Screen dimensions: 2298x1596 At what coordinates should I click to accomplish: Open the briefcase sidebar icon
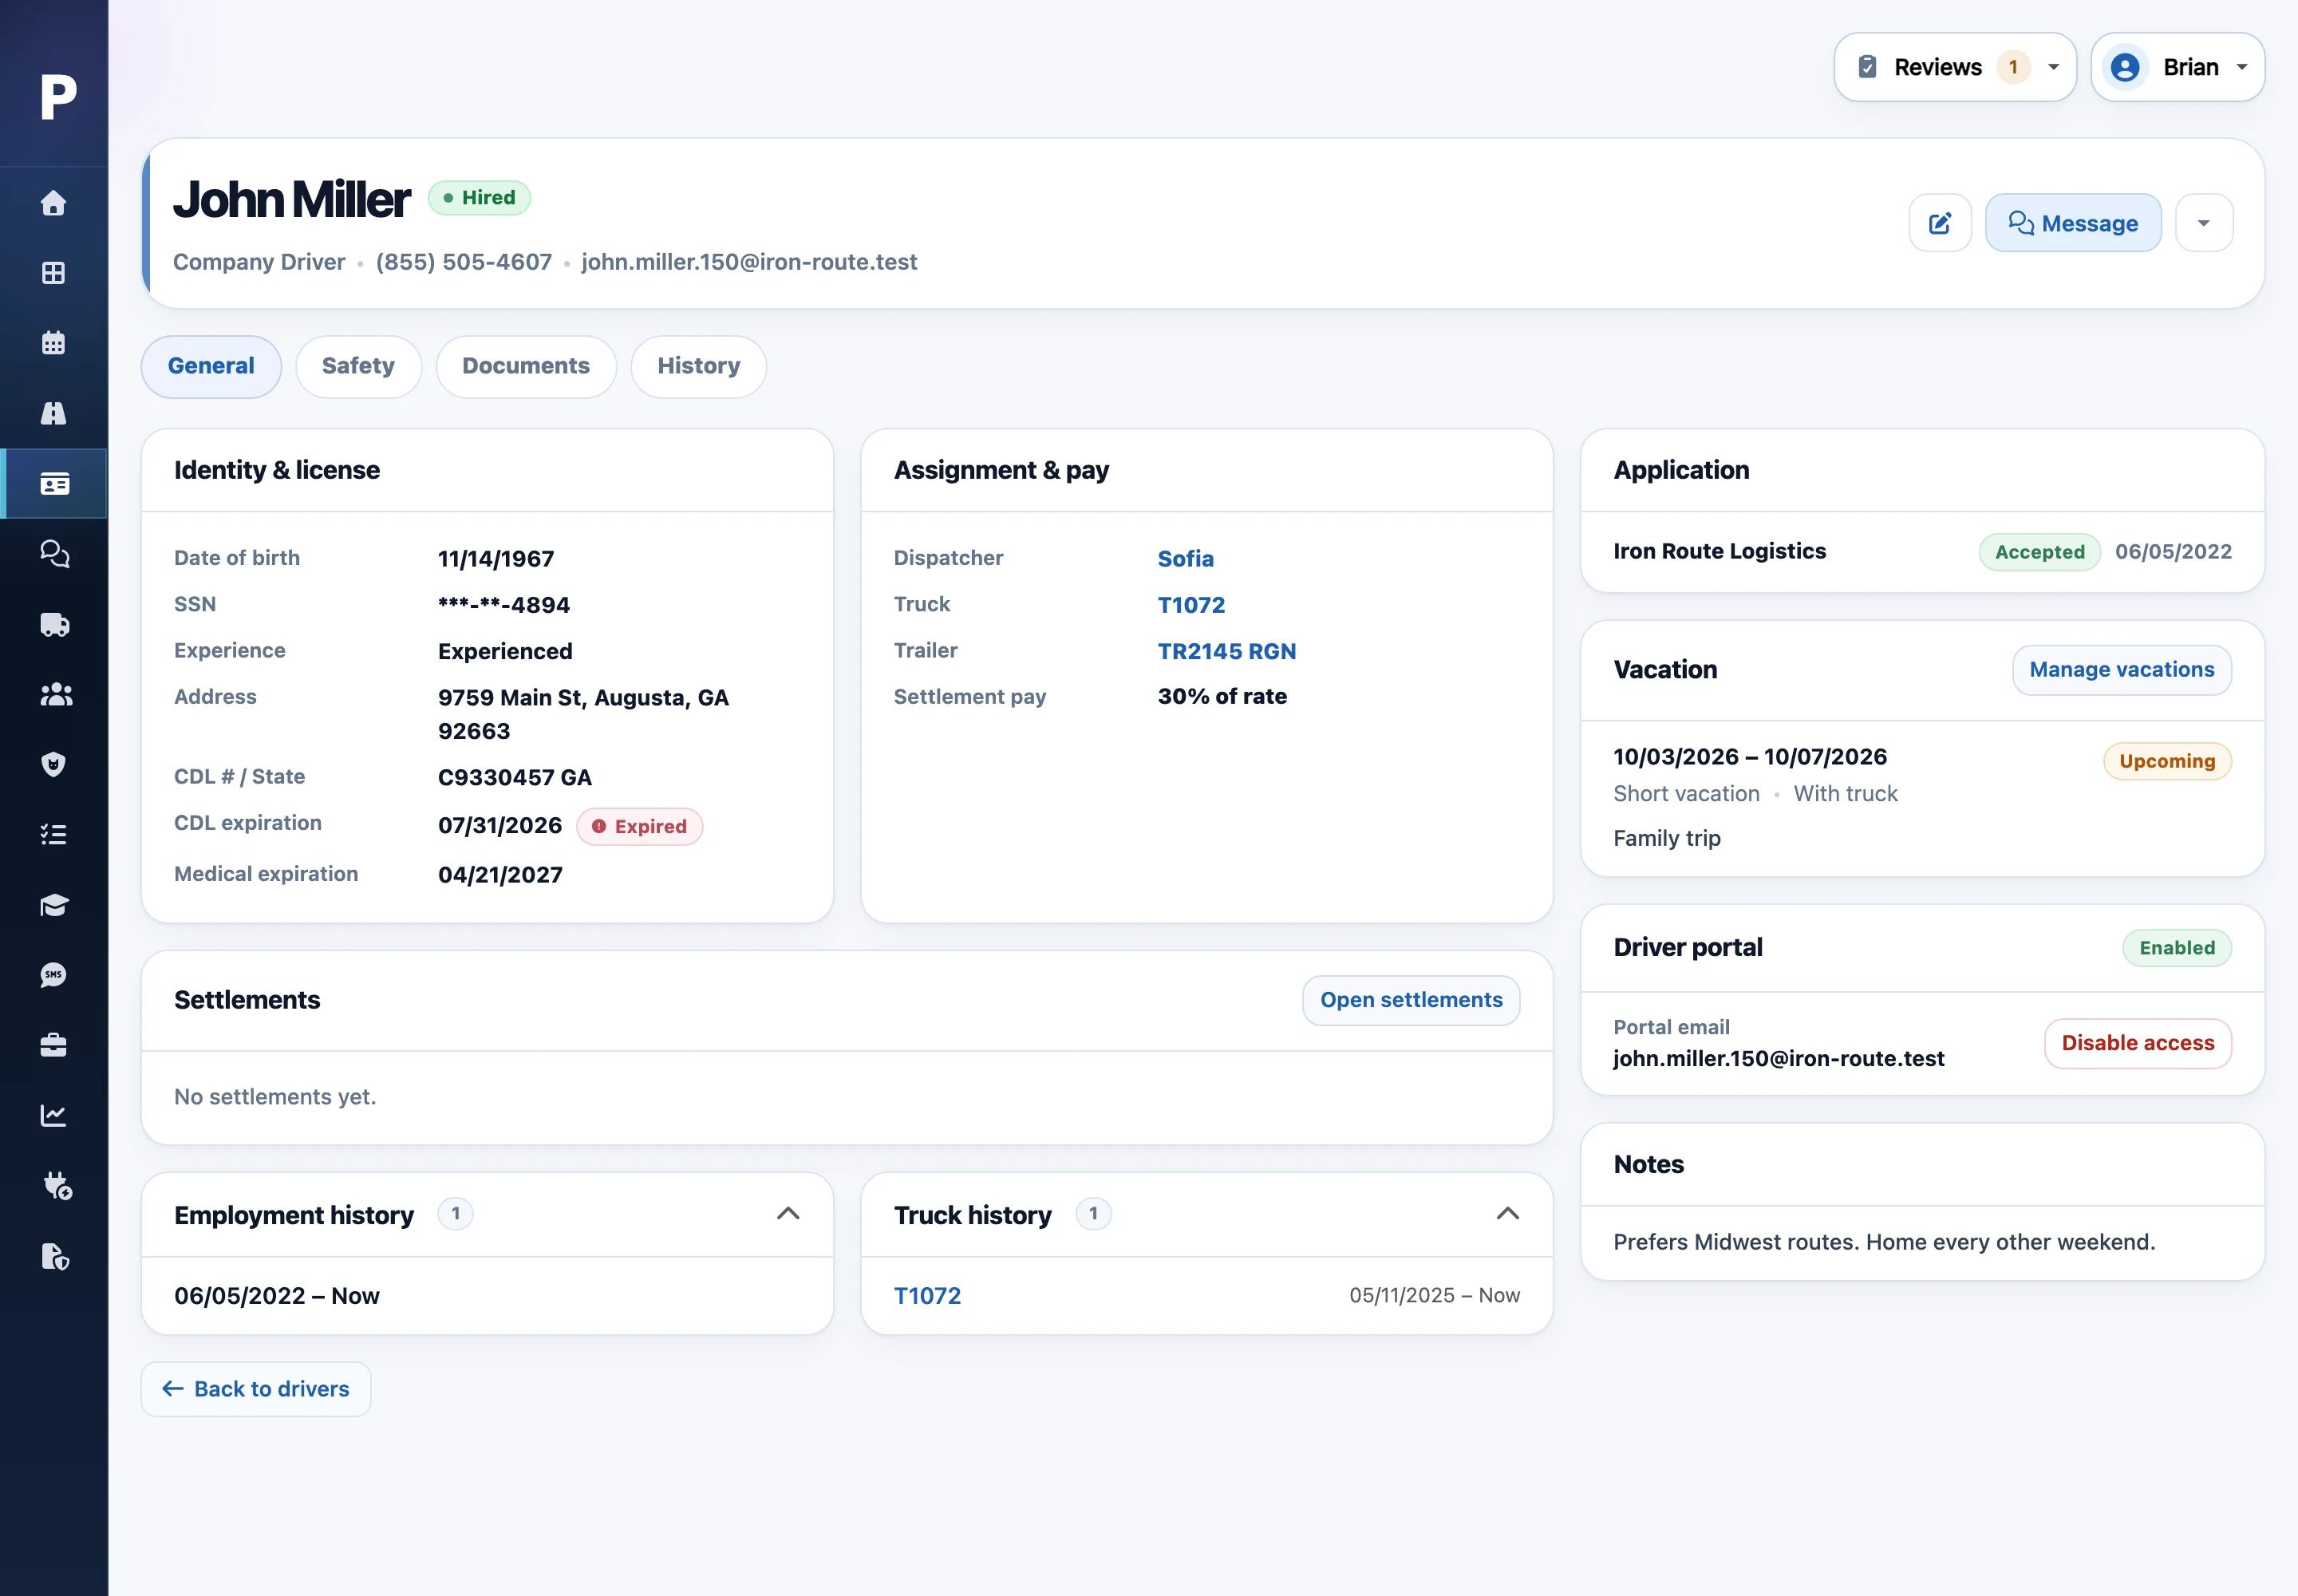[x=54, y=1045]
